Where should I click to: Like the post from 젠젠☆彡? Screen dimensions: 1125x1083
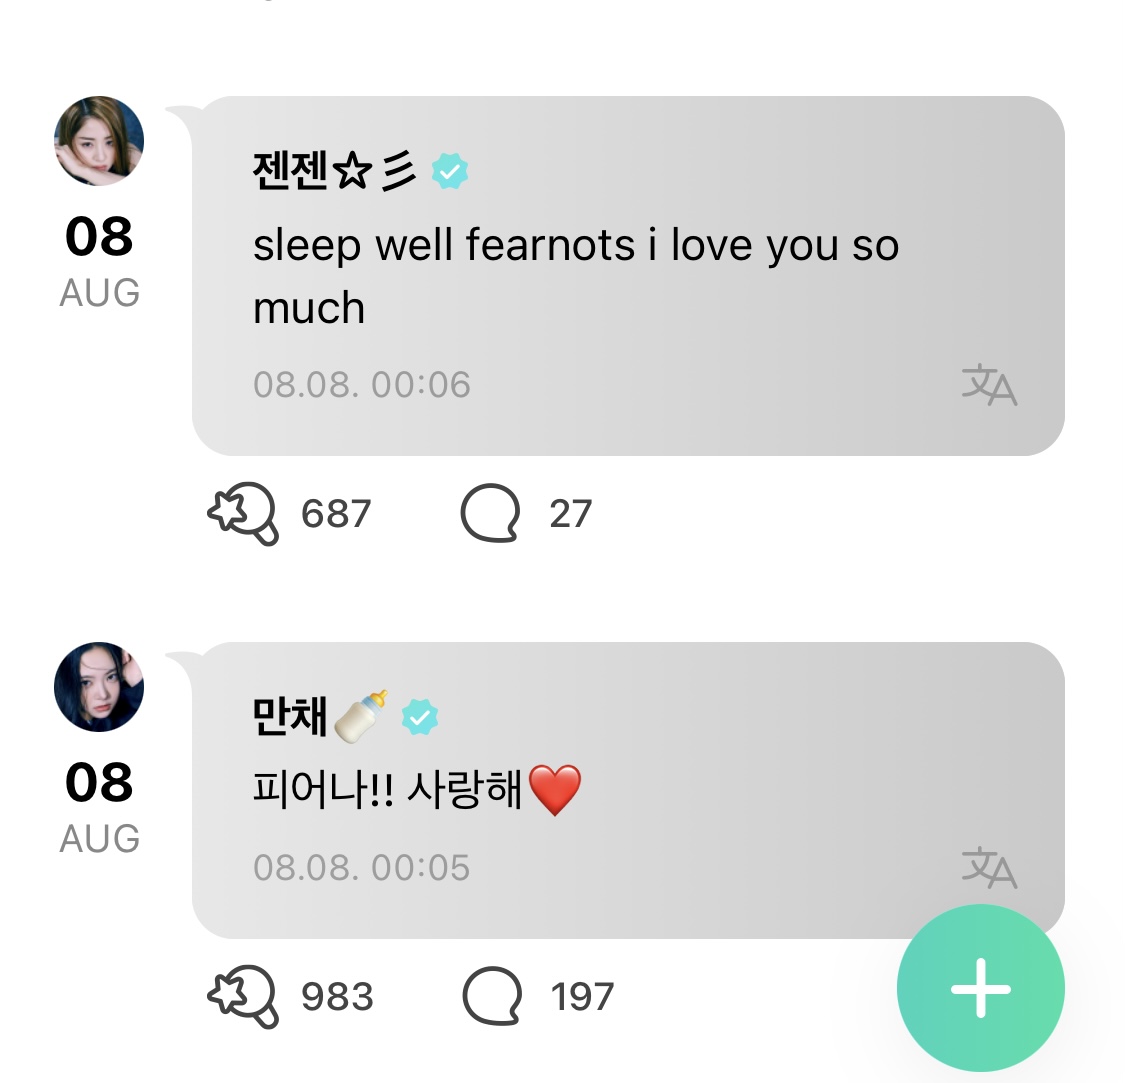[243, 513]
